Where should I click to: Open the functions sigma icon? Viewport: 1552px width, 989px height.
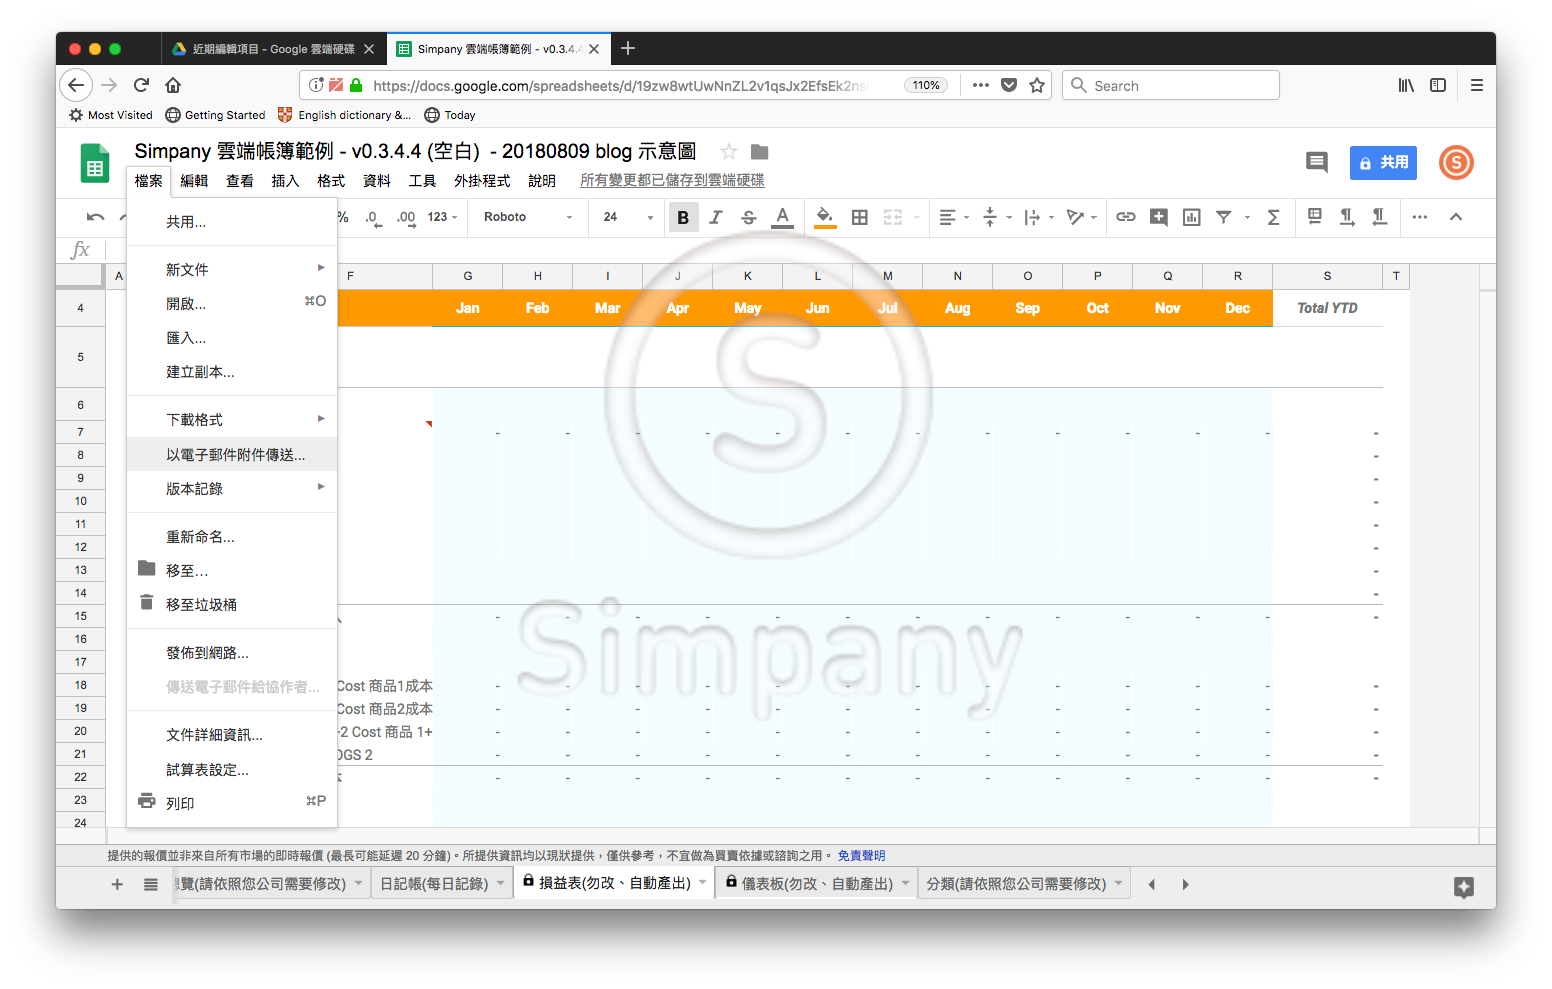click(x=1274, y=217)
